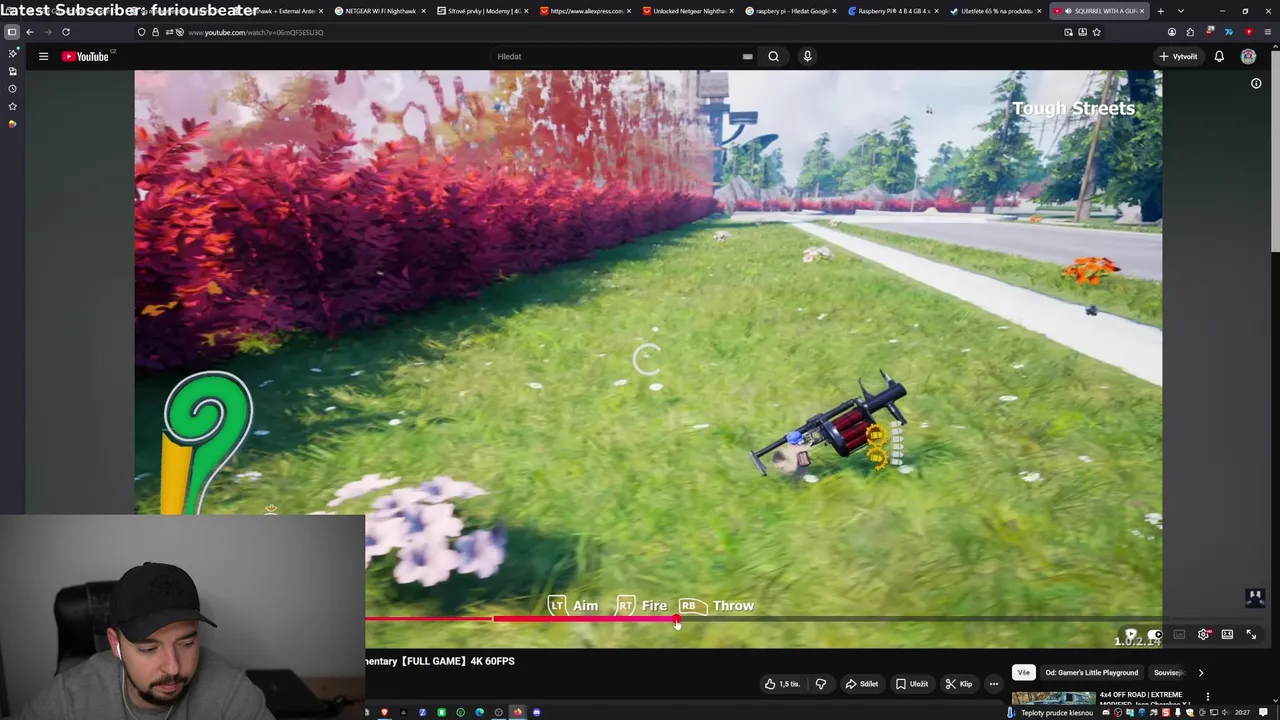Go back with browser back arrow
1280x720 pixels.
point(30,32)
